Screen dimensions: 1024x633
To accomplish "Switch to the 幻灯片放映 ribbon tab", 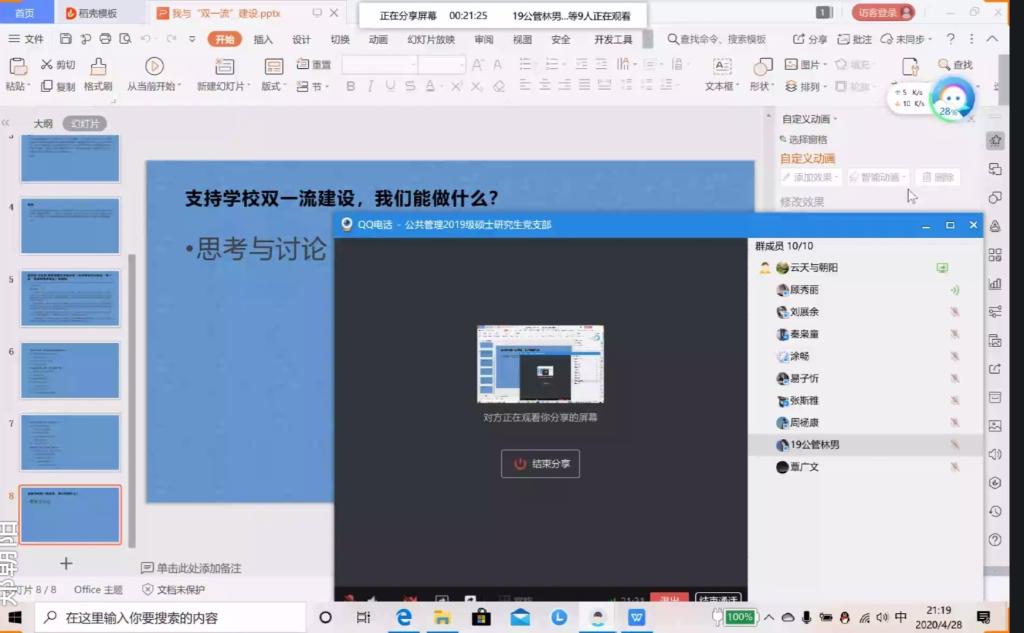I will click(x=431, y=40).
